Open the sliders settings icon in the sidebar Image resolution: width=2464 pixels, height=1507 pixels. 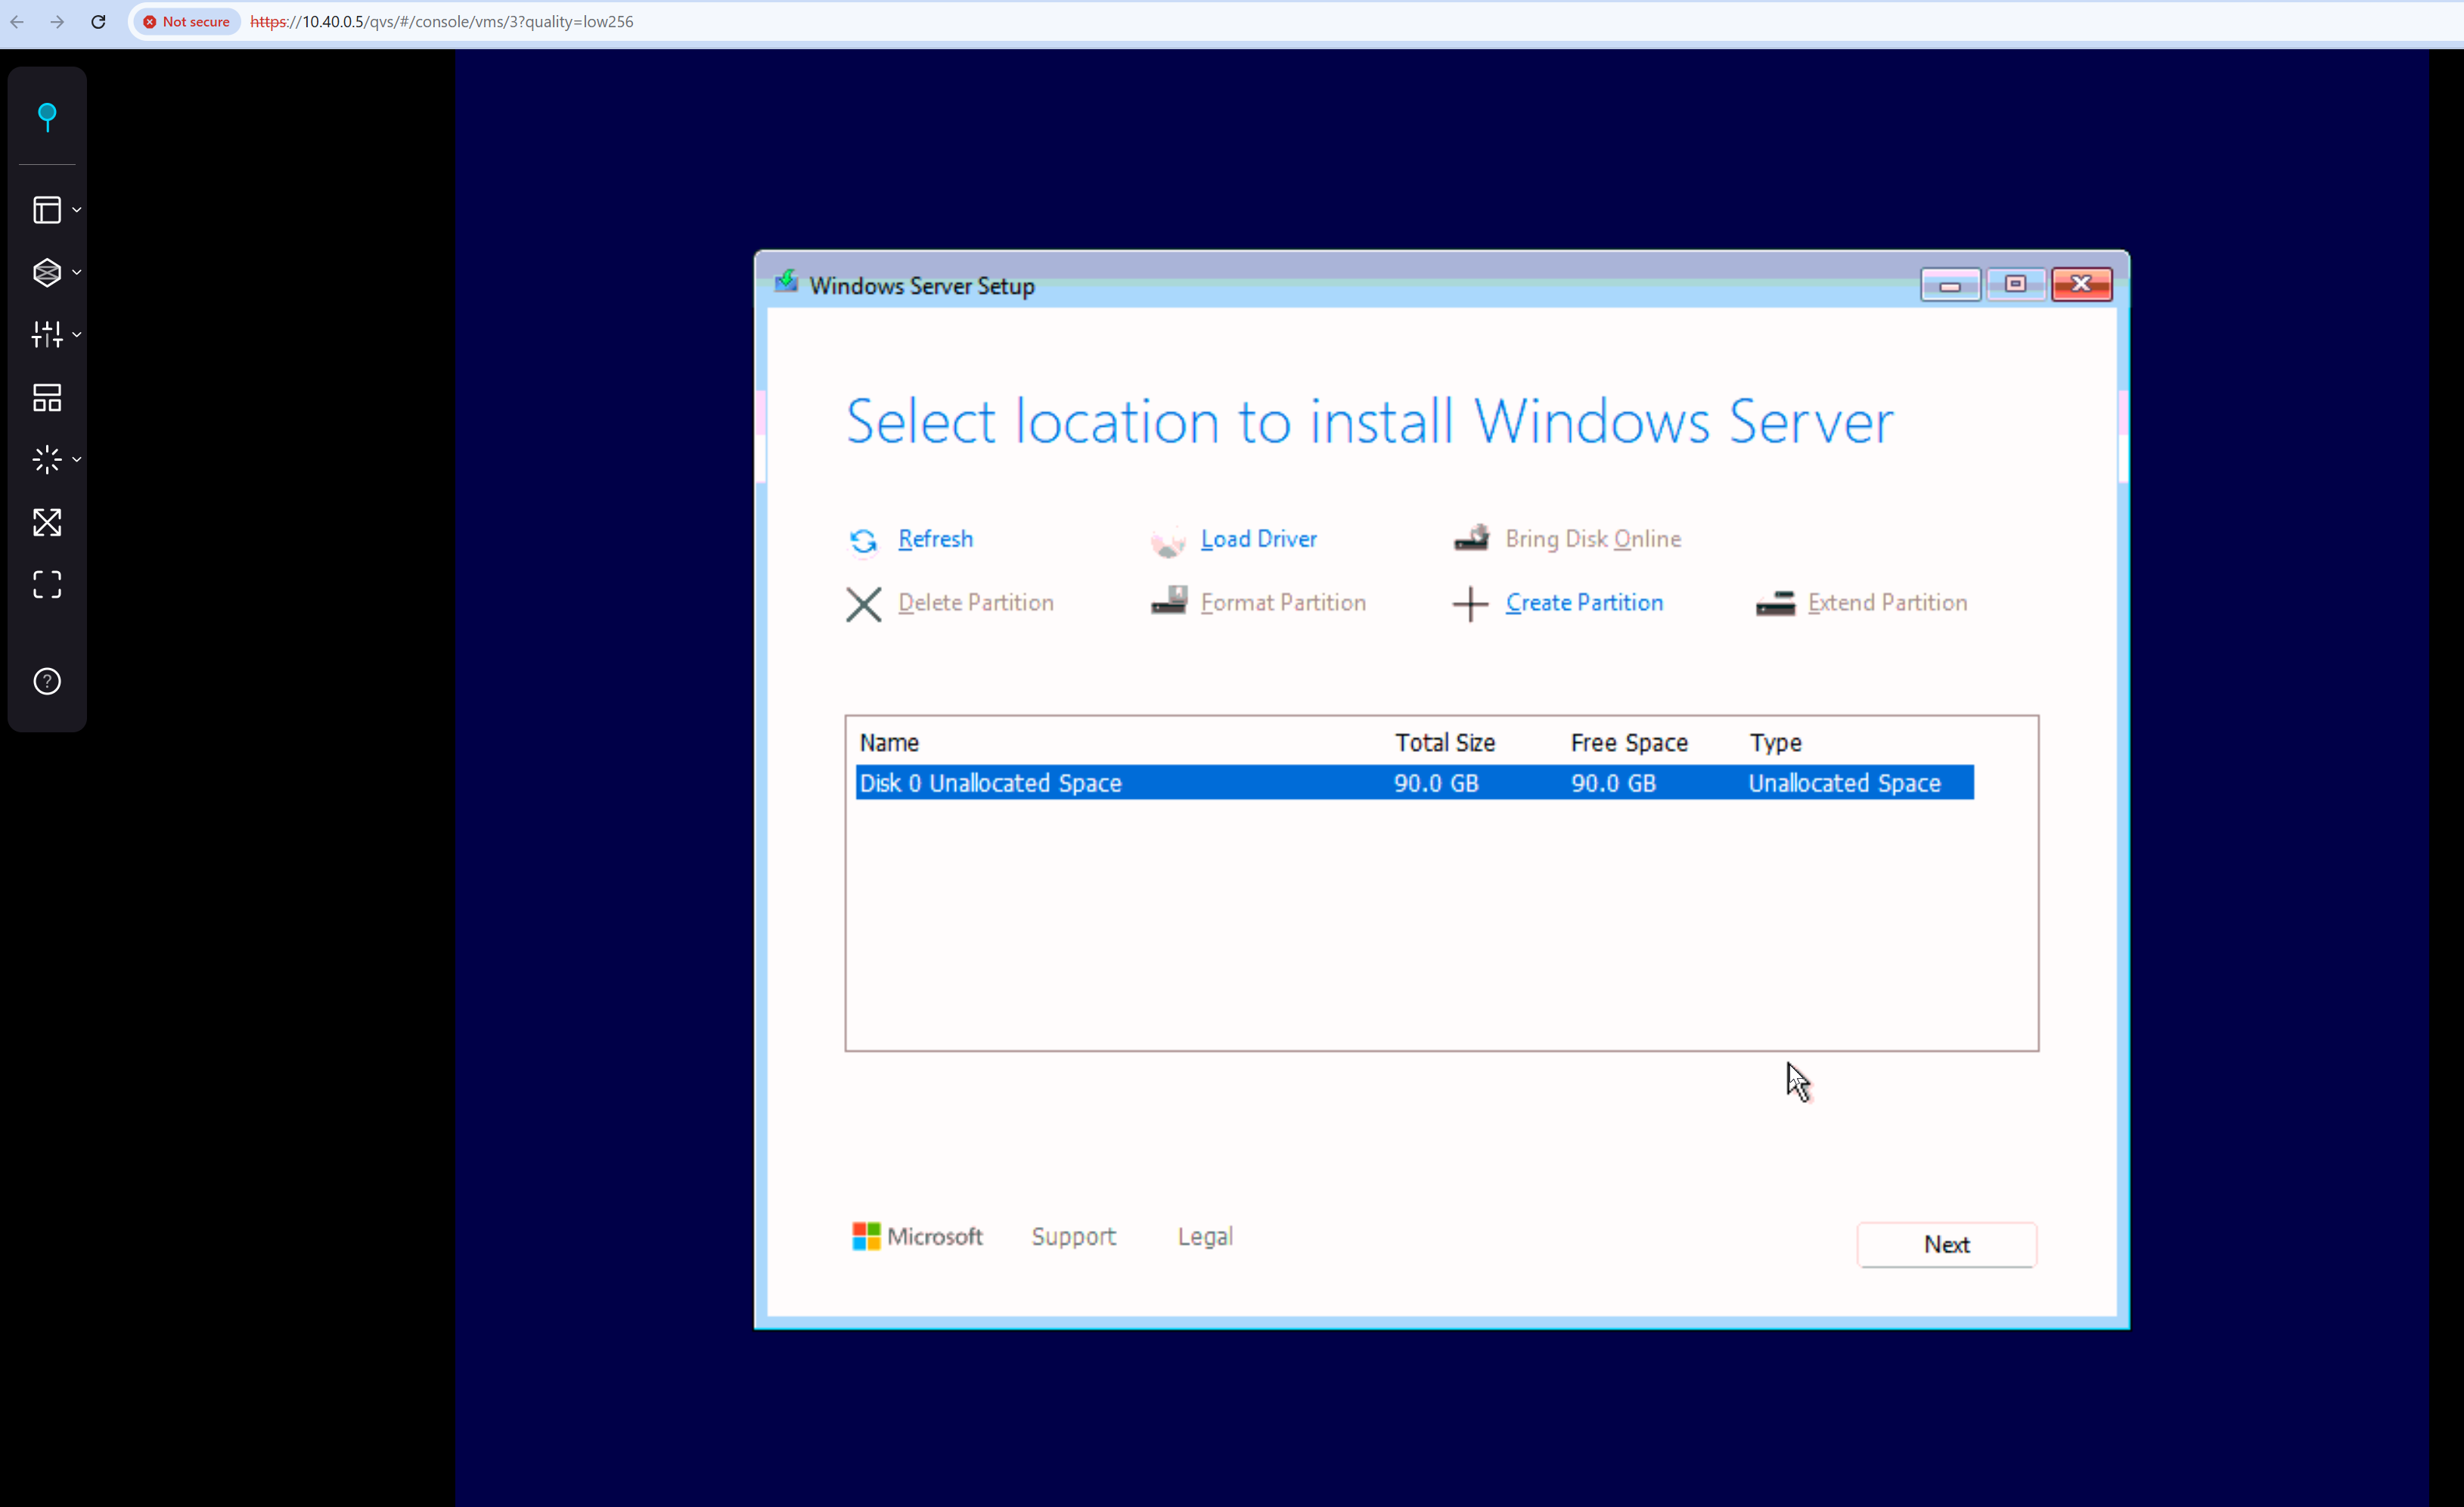pyautogui.click(x=47, y=335)
